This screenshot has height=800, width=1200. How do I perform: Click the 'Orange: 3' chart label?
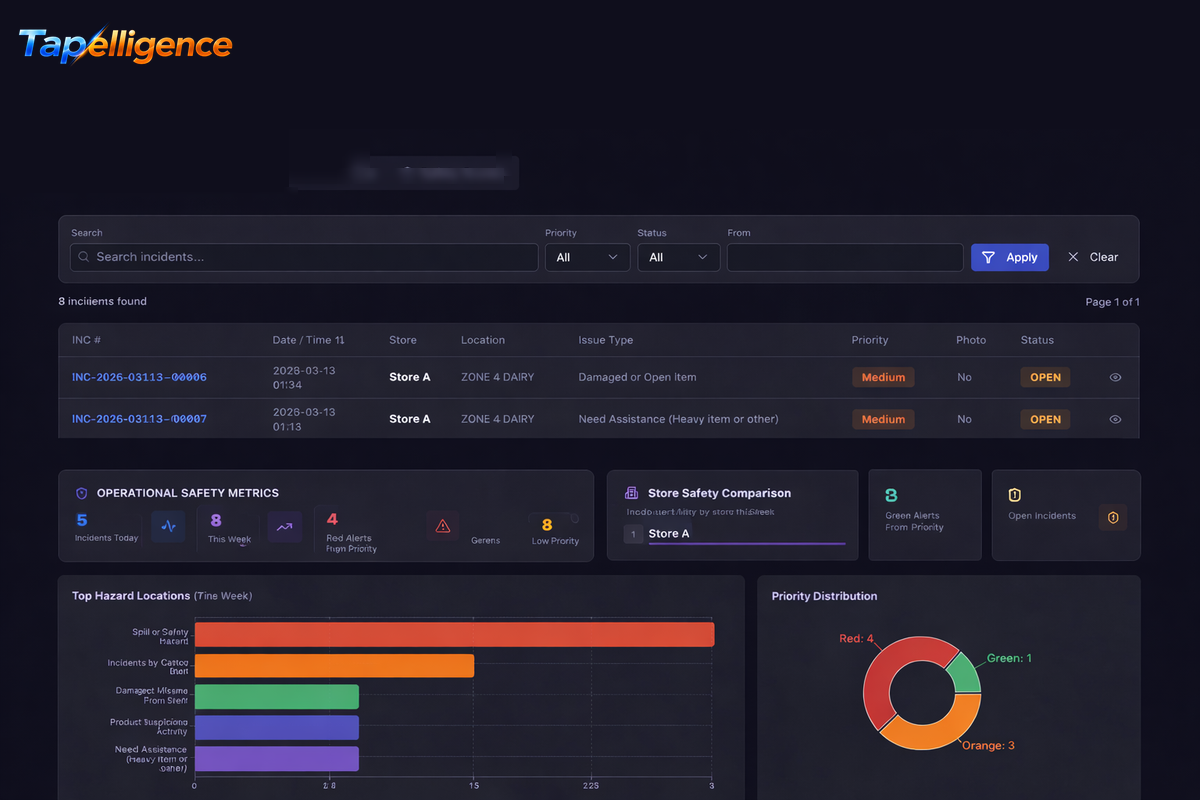tap(988, 745)
